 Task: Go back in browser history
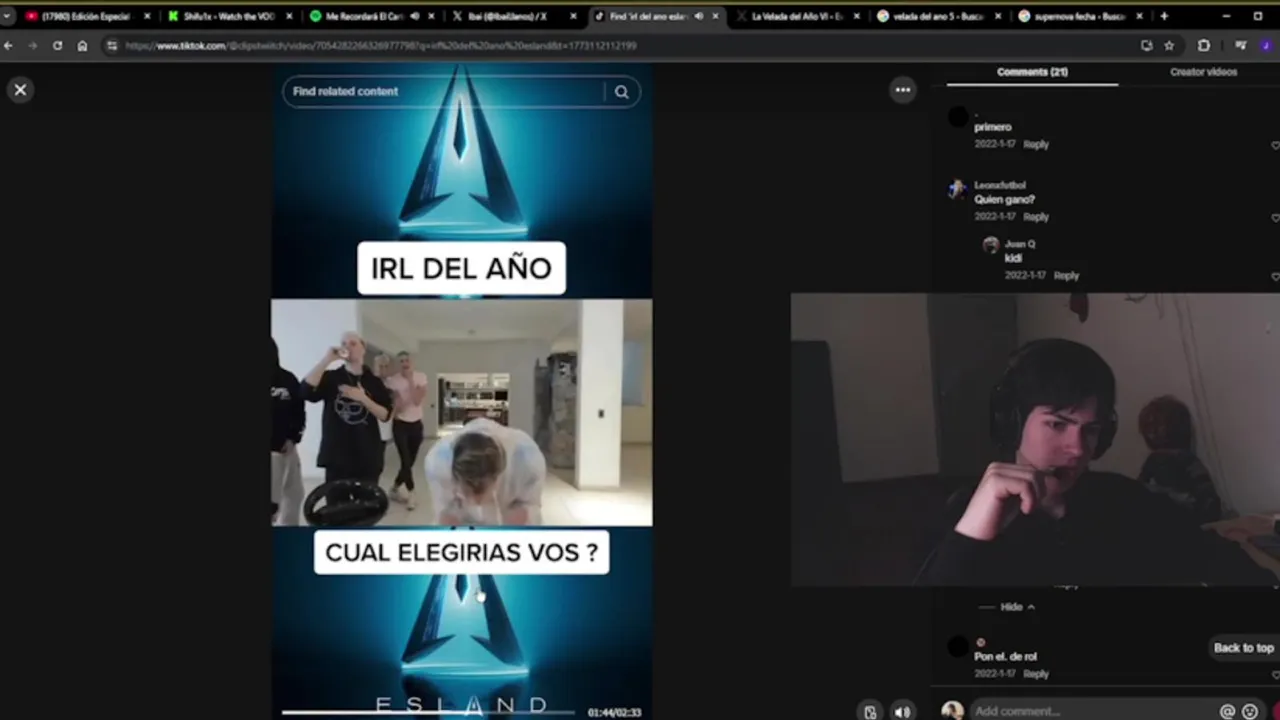[x=8, y=45]
